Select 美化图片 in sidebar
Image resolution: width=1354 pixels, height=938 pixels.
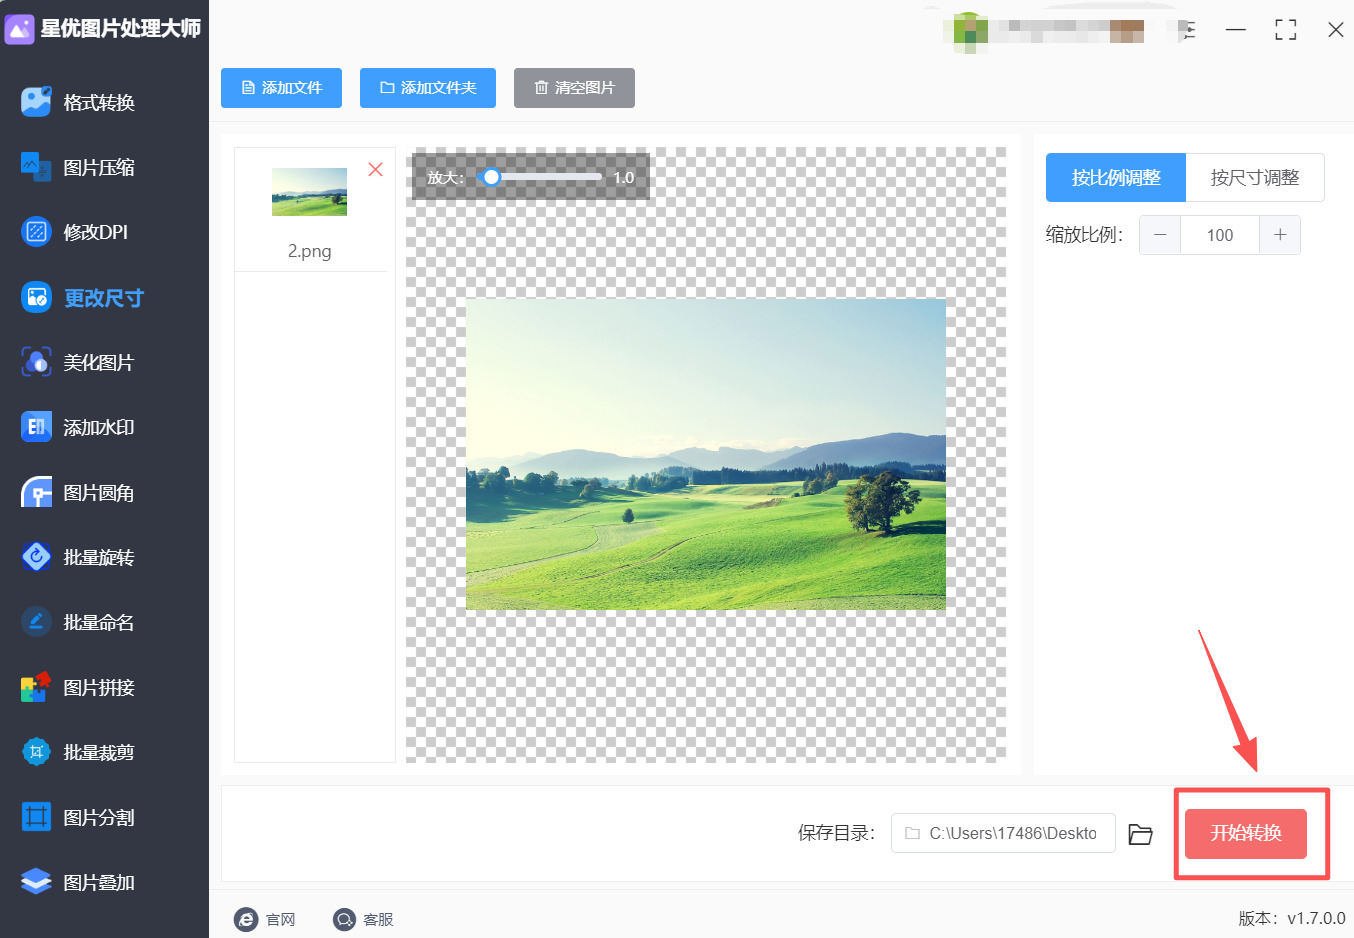(x=99, y=362)
